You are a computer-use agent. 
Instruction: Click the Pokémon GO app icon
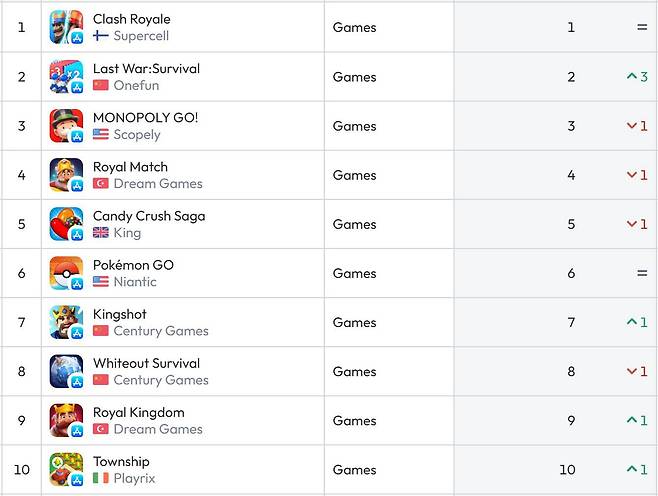click(66, 273)
